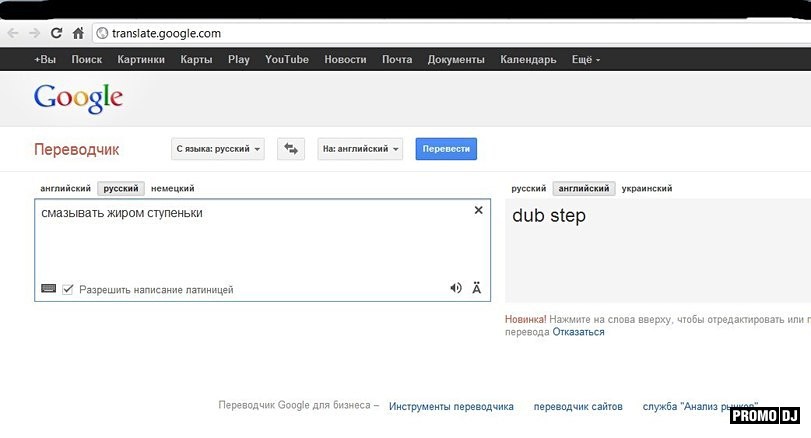
Task: Click the browser forward arrow
Action: [x=35, y=34]
